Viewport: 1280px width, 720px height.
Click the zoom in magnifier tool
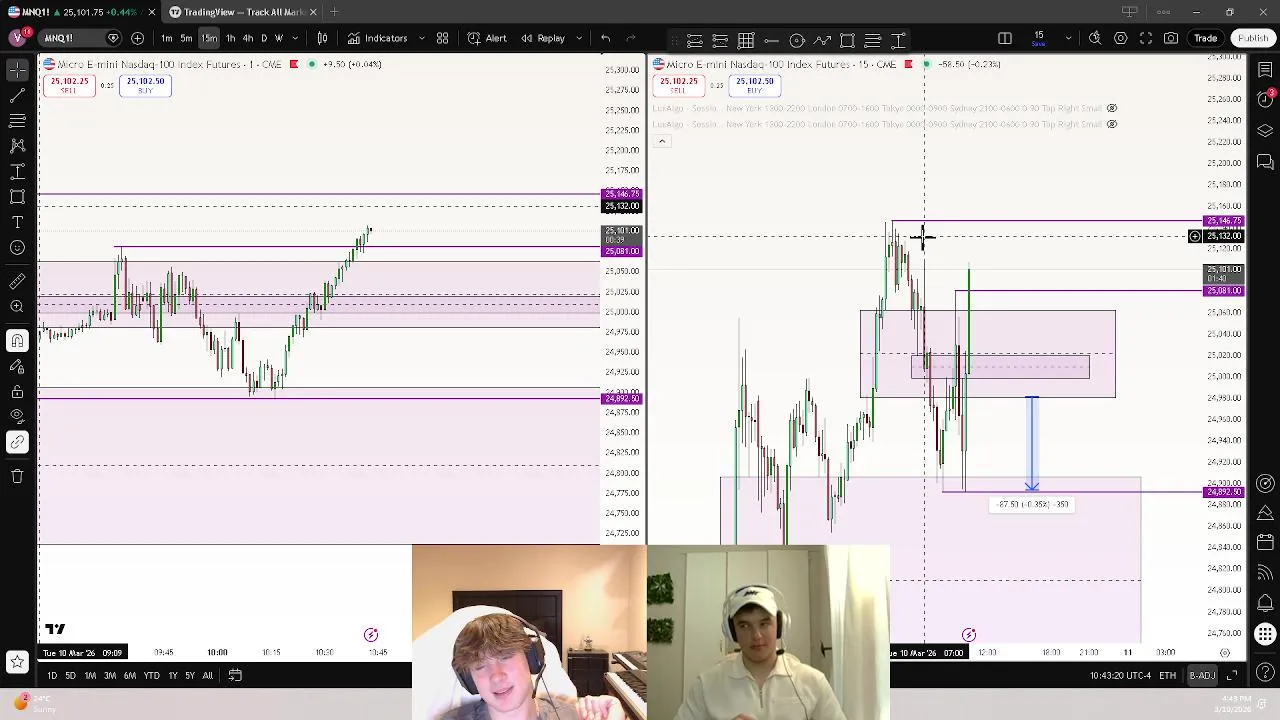click(17, 307)
